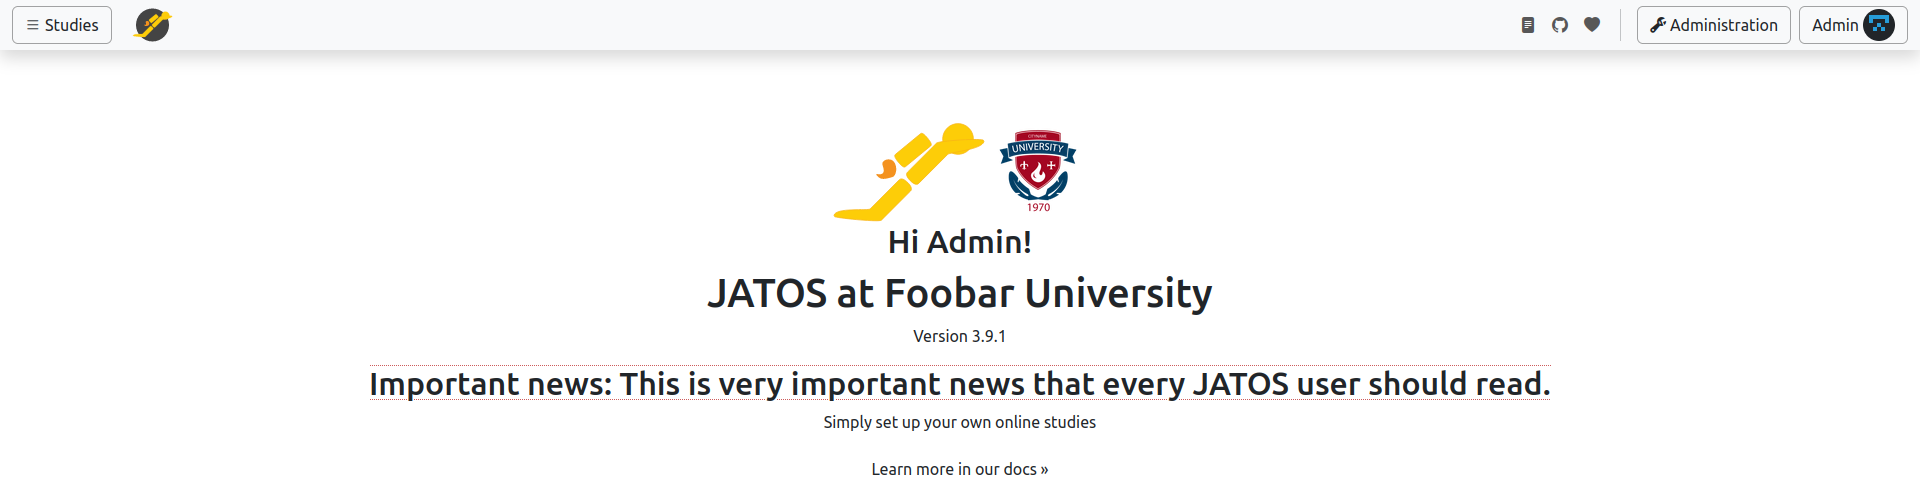Click the word Admin in user button
1920x502 pixels.
click(x=1835, y=25)
